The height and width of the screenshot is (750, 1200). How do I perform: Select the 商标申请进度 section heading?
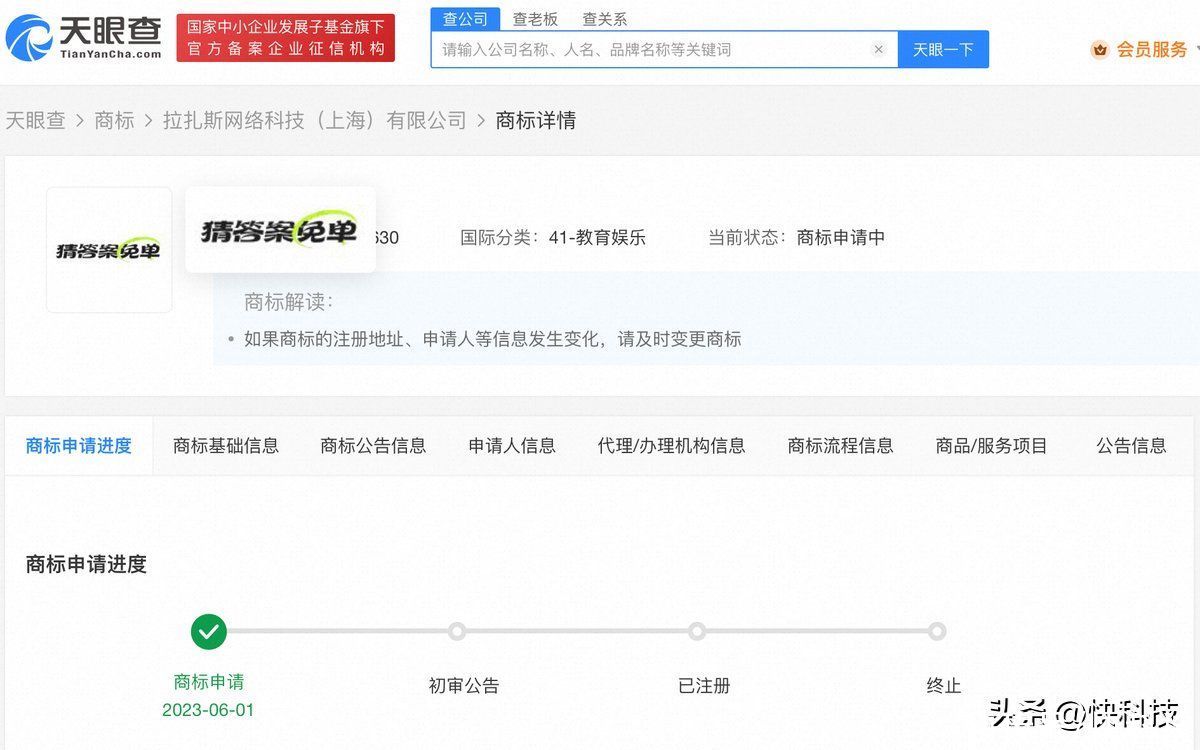click(86, 564)
